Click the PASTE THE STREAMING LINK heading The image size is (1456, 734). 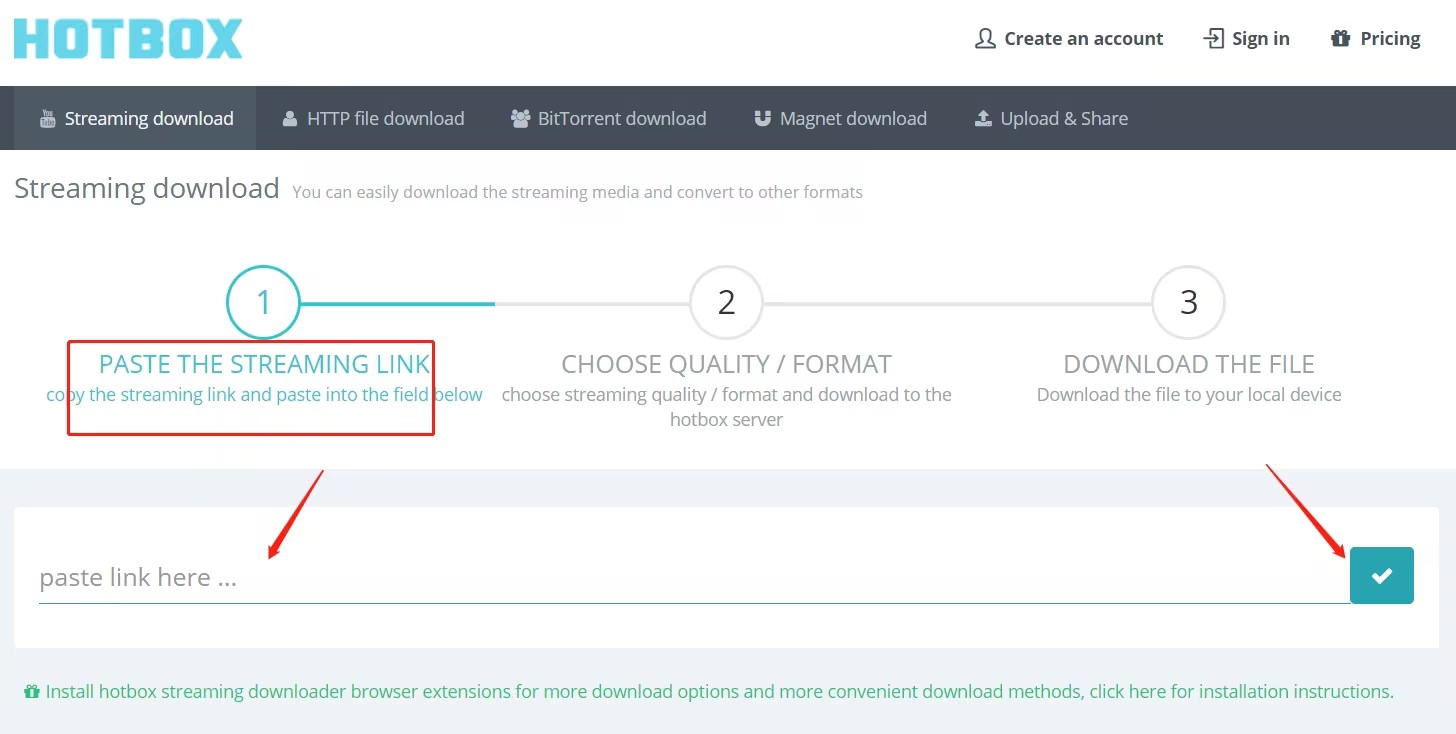[x=265, y=364]
